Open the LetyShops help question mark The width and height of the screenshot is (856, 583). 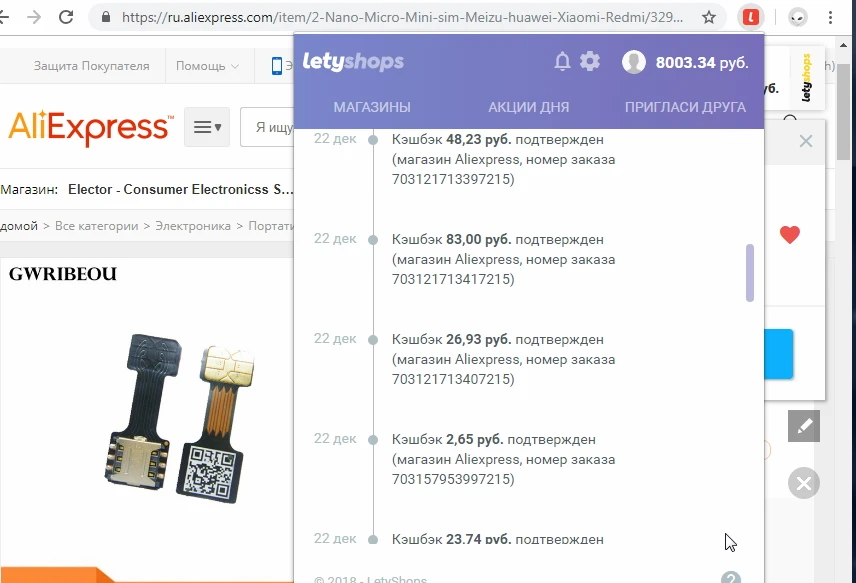coord(731,578)
